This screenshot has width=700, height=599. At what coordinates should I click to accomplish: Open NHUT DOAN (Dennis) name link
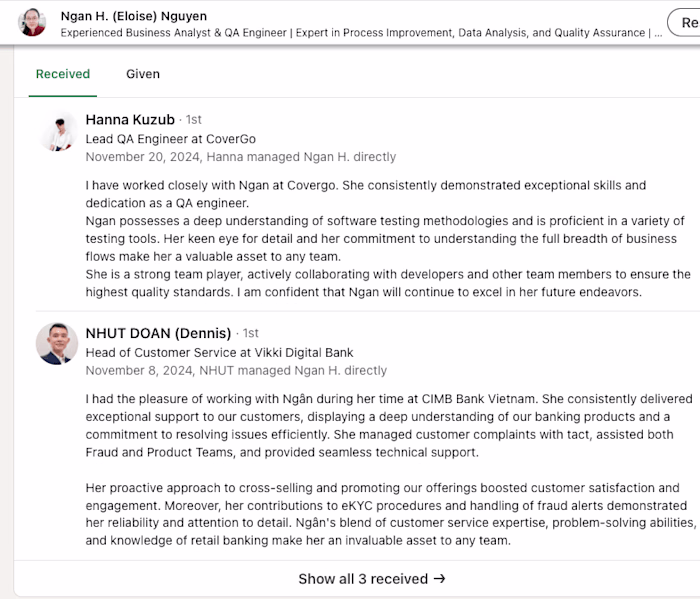pyautogui.click(x=158, y=333)
